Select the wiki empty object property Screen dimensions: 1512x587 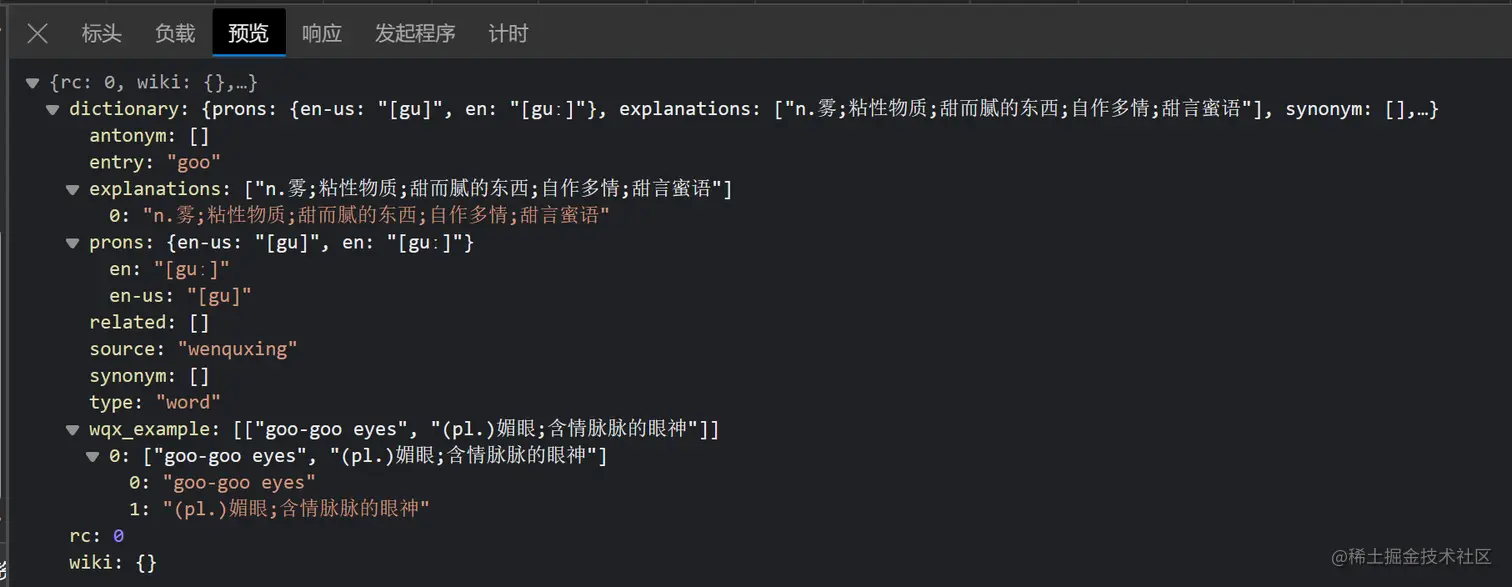coord(110,562)
